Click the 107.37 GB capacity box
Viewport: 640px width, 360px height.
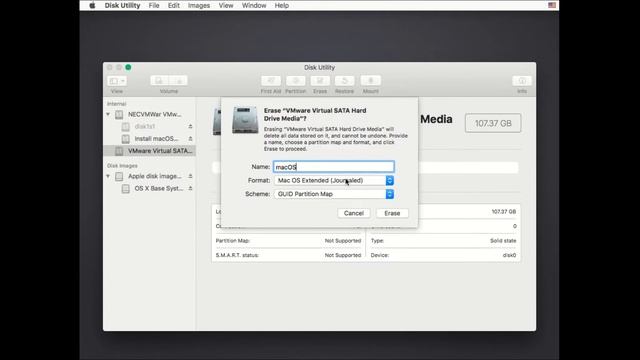493,123
